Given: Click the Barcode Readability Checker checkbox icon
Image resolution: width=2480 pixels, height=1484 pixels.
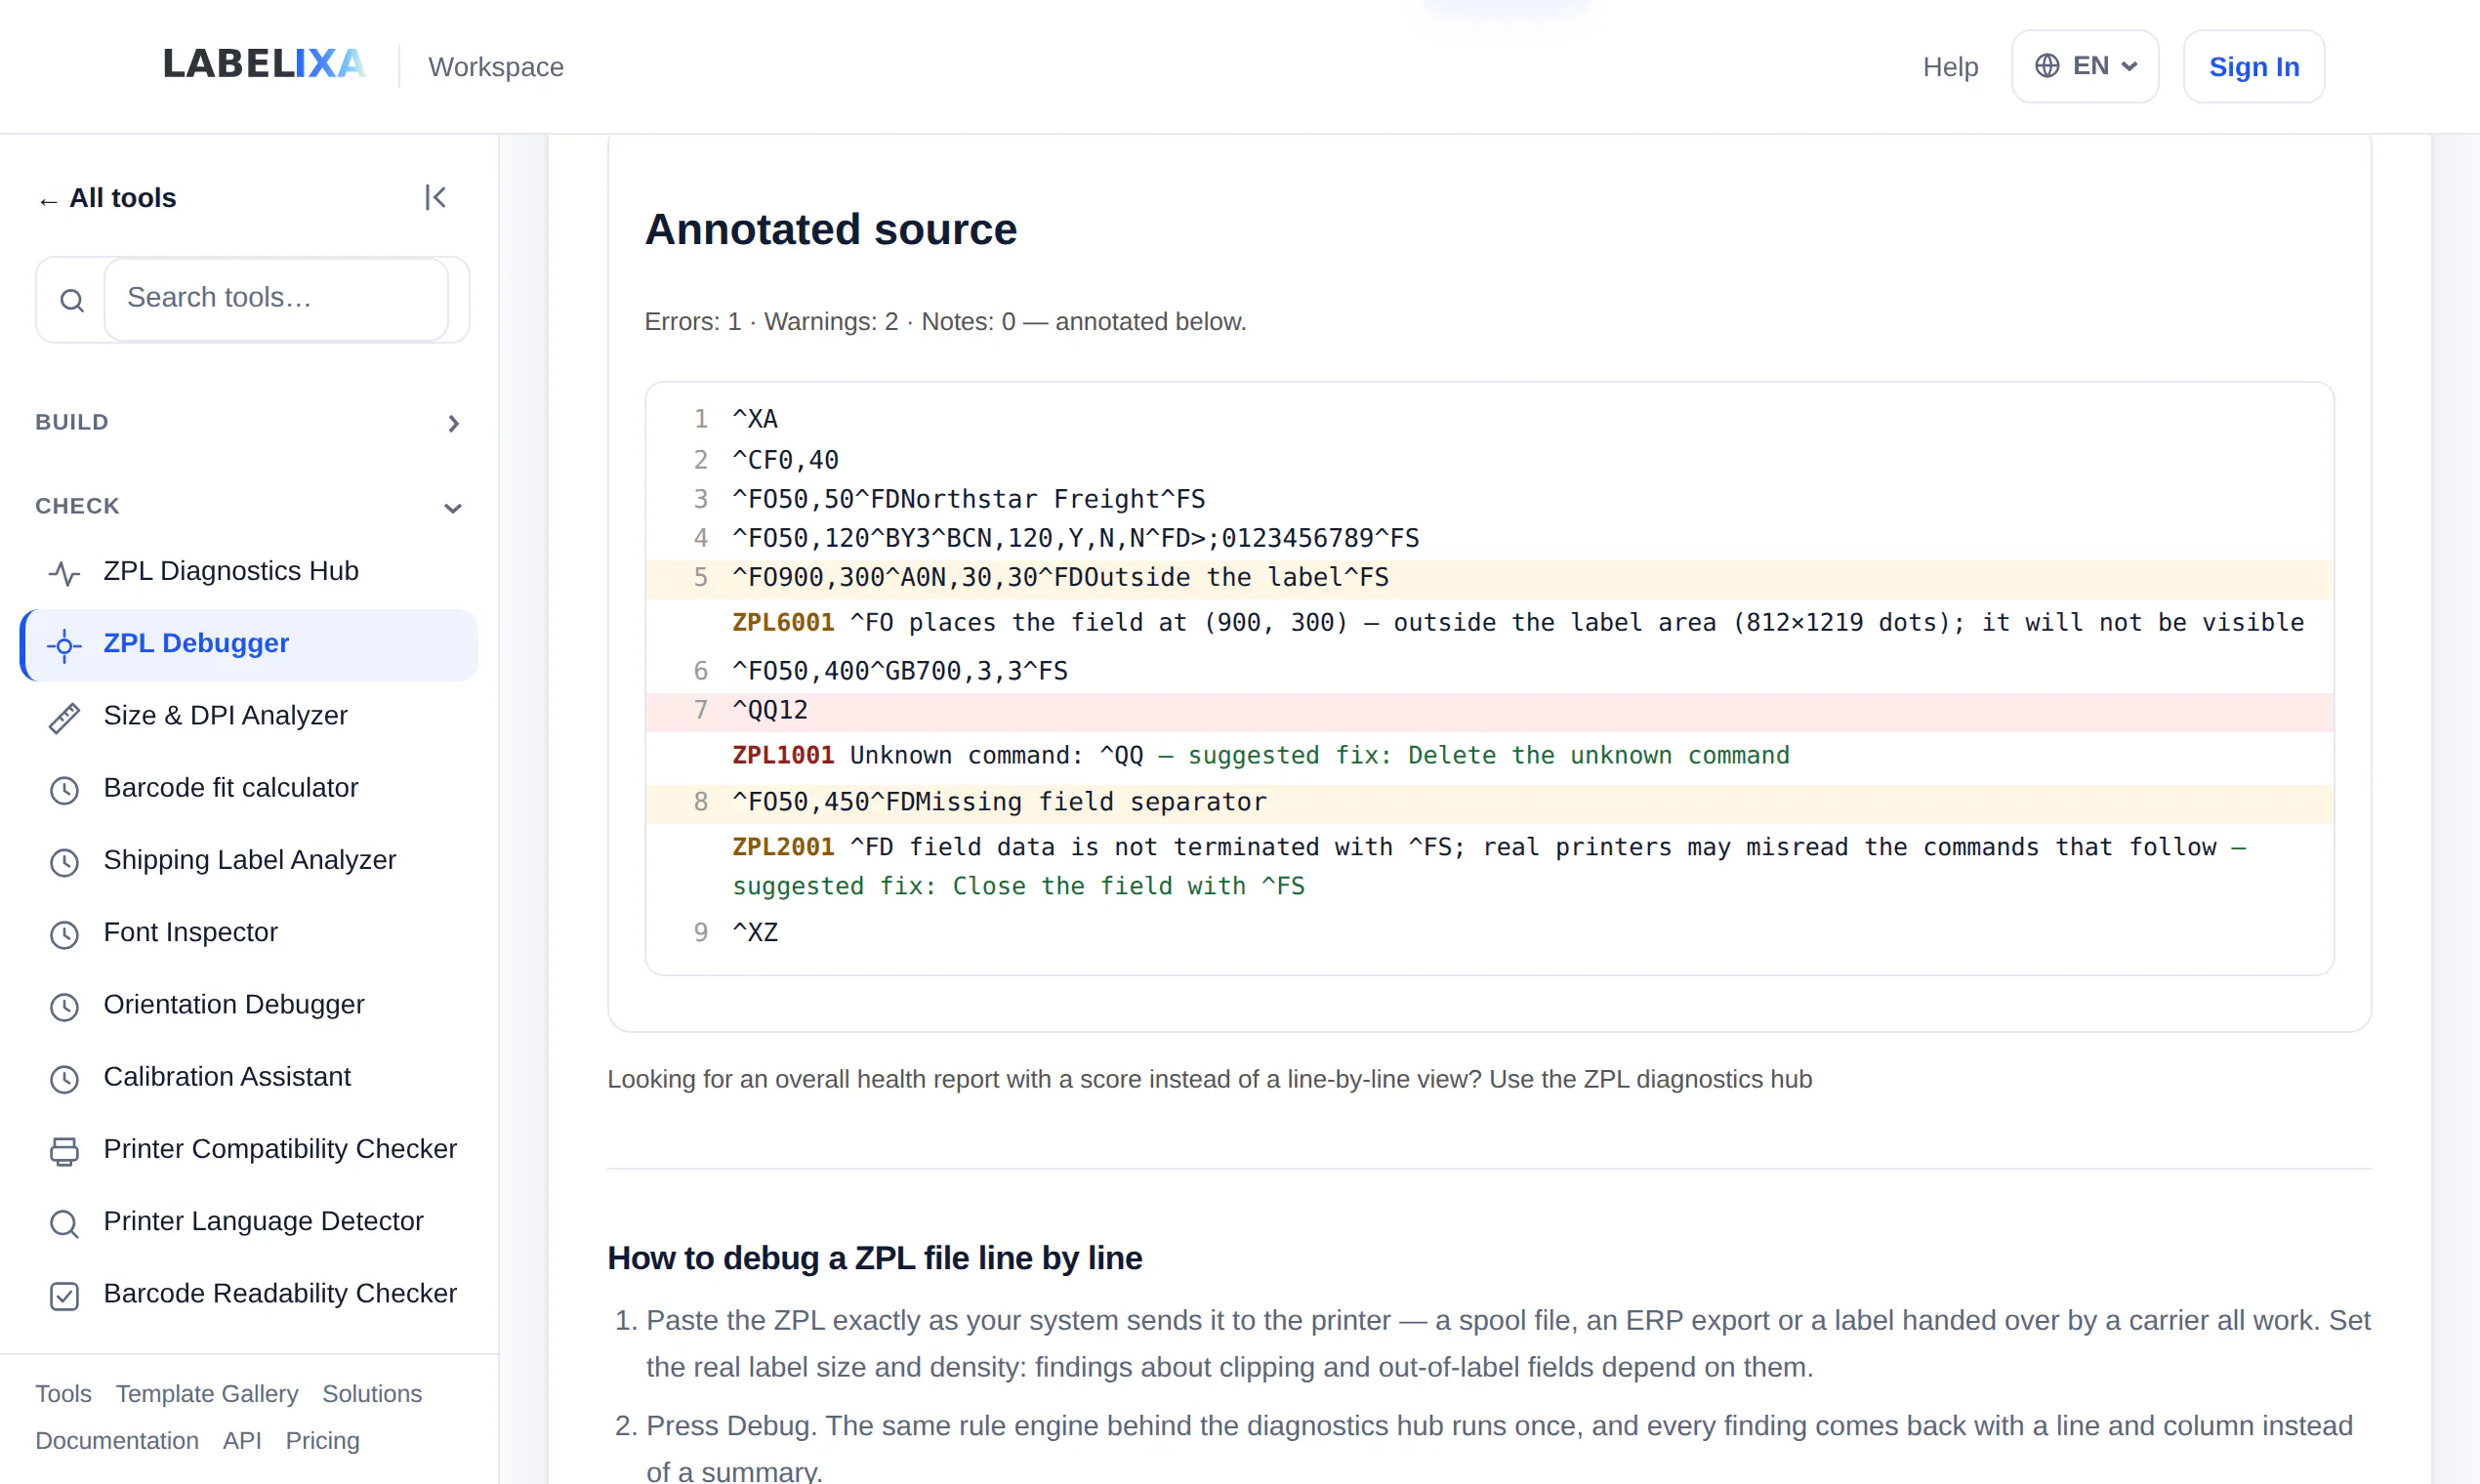Looking at the screenshot, I should pos(64,1295).
